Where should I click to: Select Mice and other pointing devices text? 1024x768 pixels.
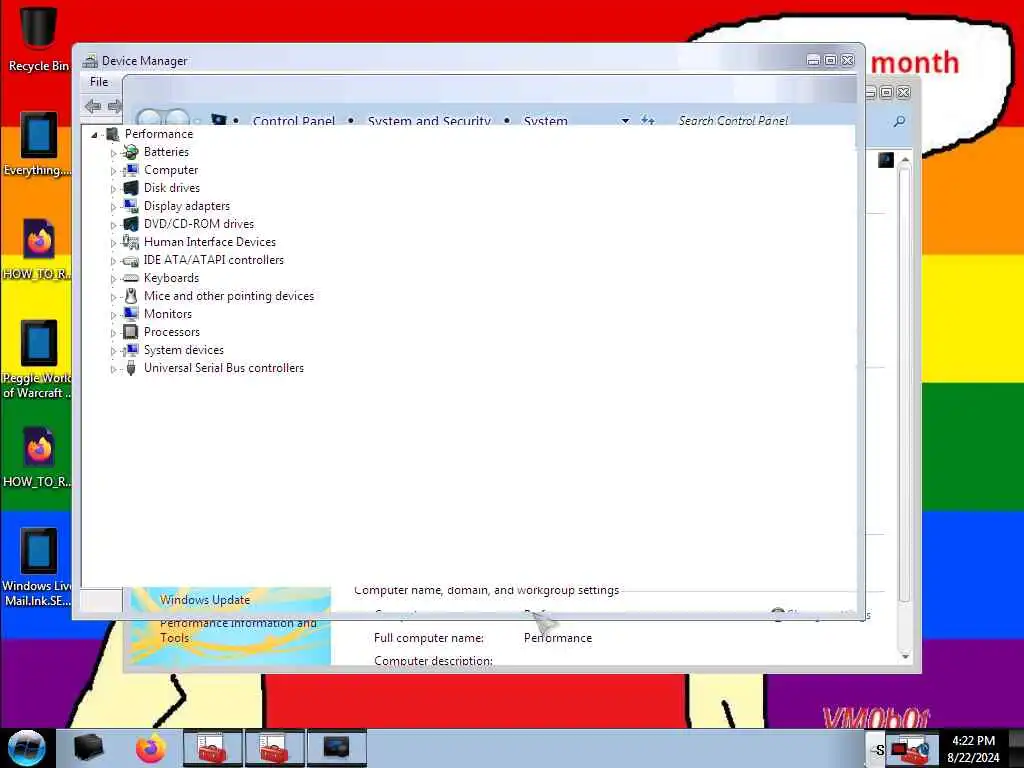tap(229, 296)
